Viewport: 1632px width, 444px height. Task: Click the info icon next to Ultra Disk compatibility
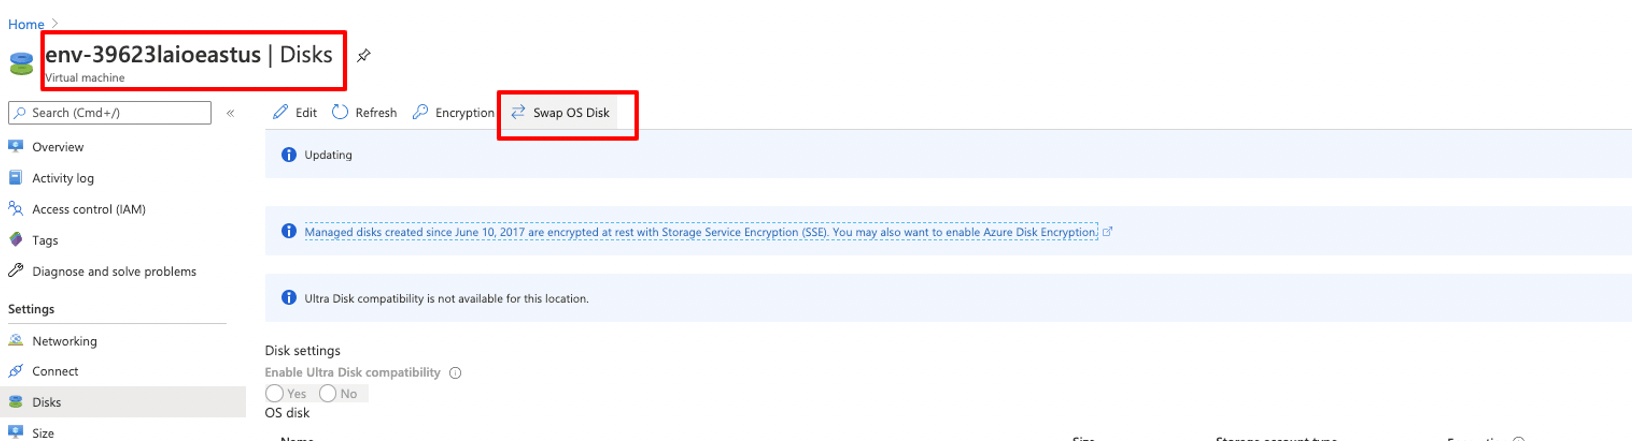point(455,373)
